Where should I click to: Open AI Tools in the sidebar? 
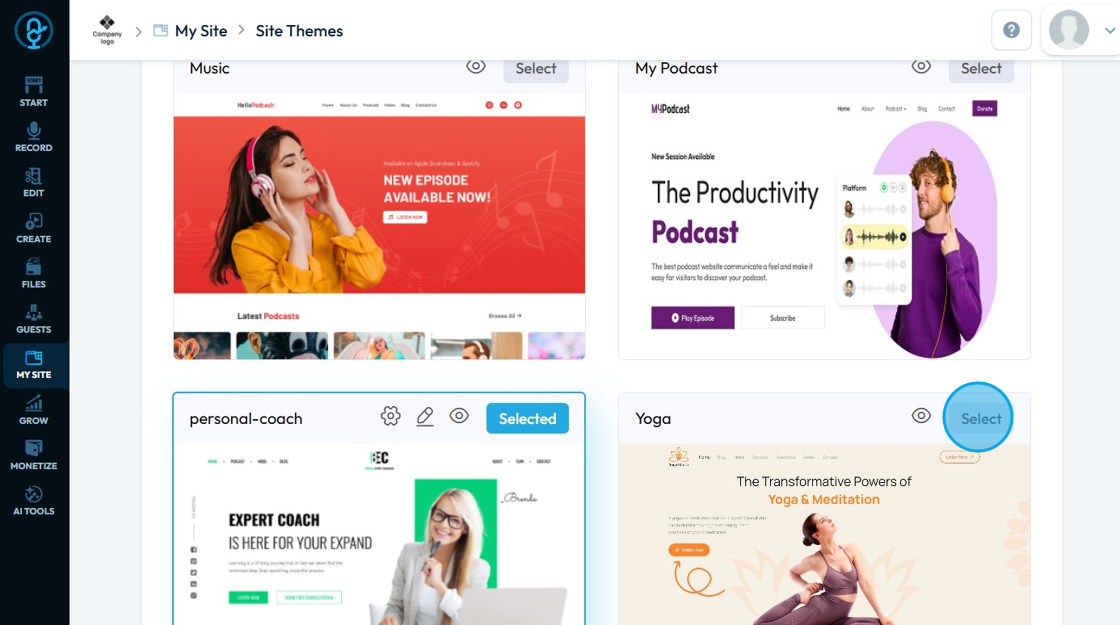34,501
